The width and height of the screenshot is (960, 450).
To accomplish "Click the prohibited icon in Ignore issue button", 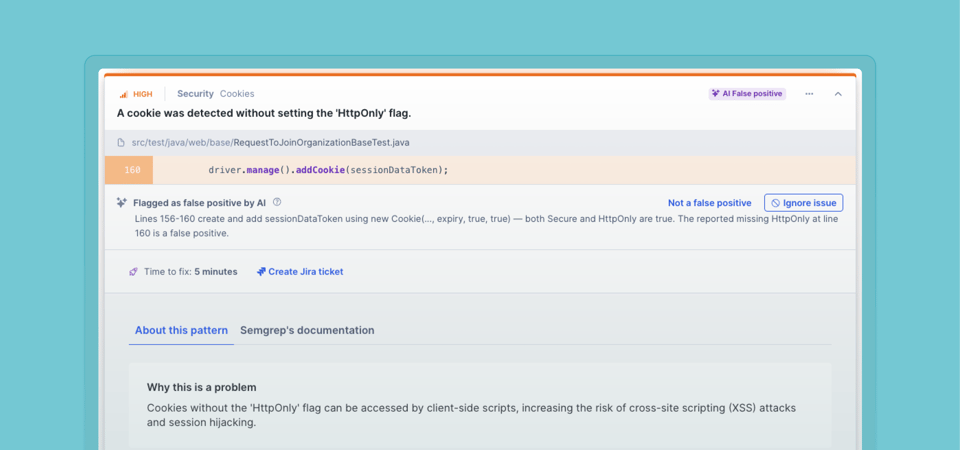I will (x=775, y=203).
